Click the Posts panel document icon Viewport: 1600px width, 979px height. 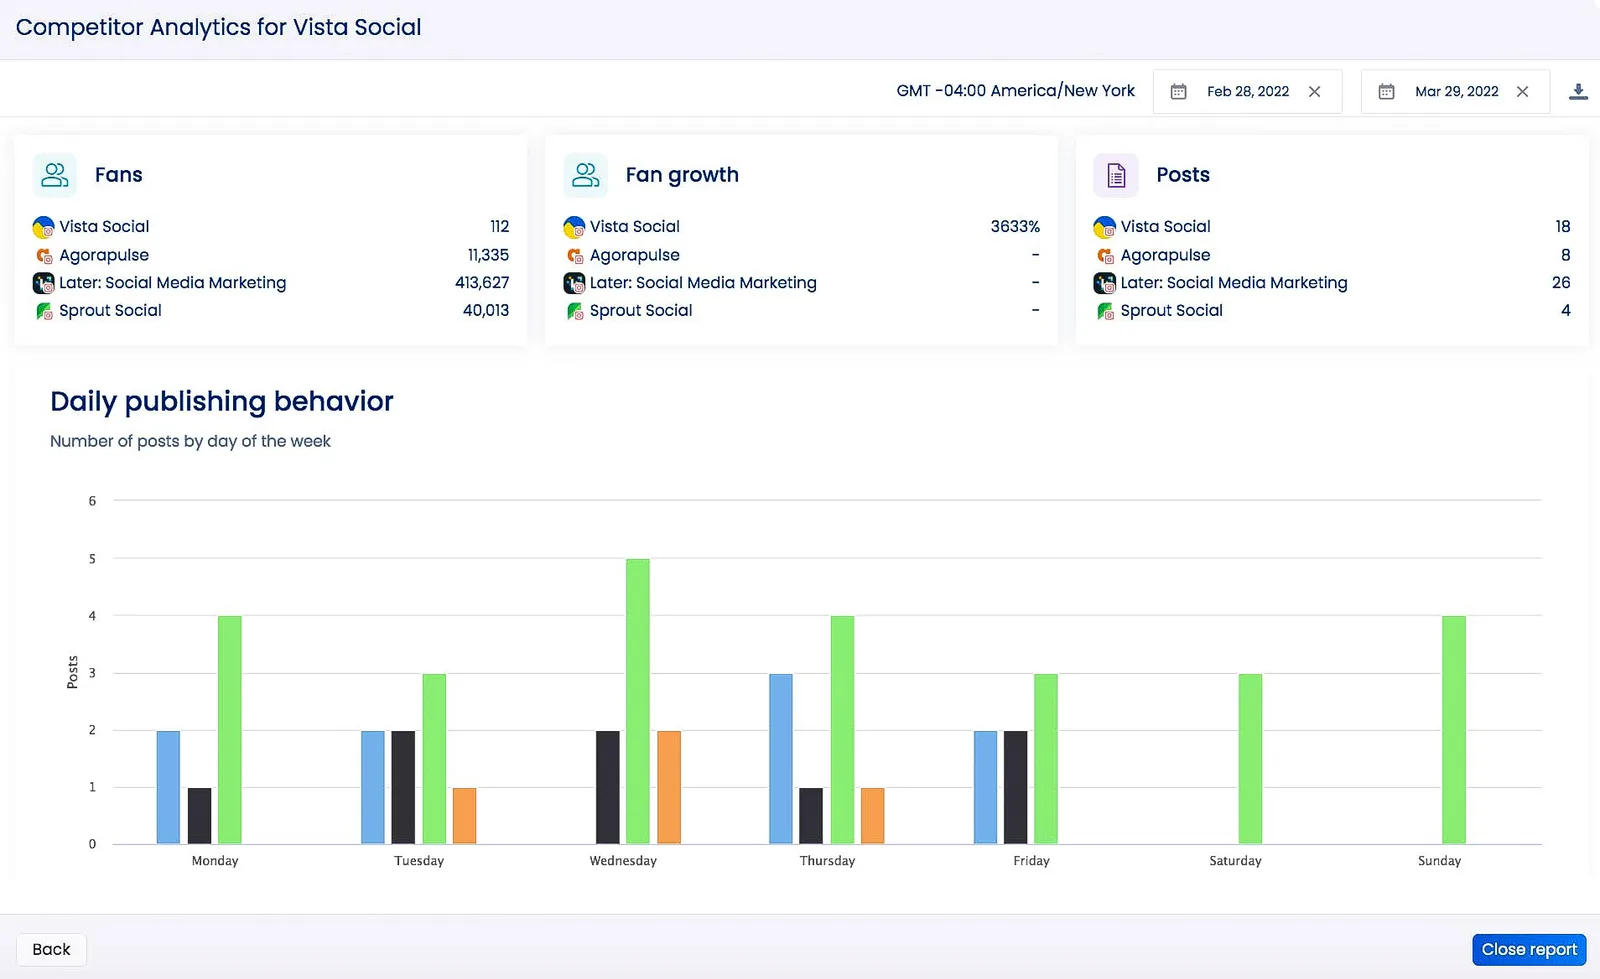pyautogui.click(x=1115, y=174)
